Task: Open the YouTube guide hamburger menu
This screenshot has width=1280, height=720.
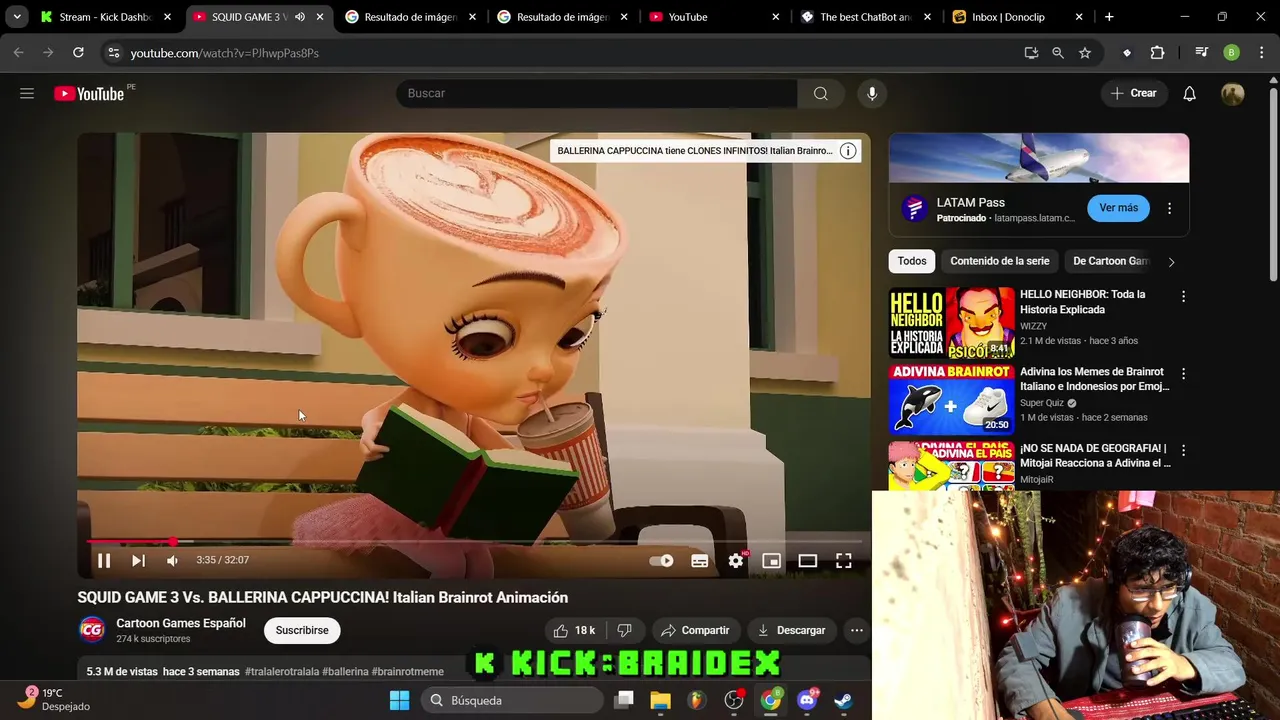Action: (x=27, y=93)
